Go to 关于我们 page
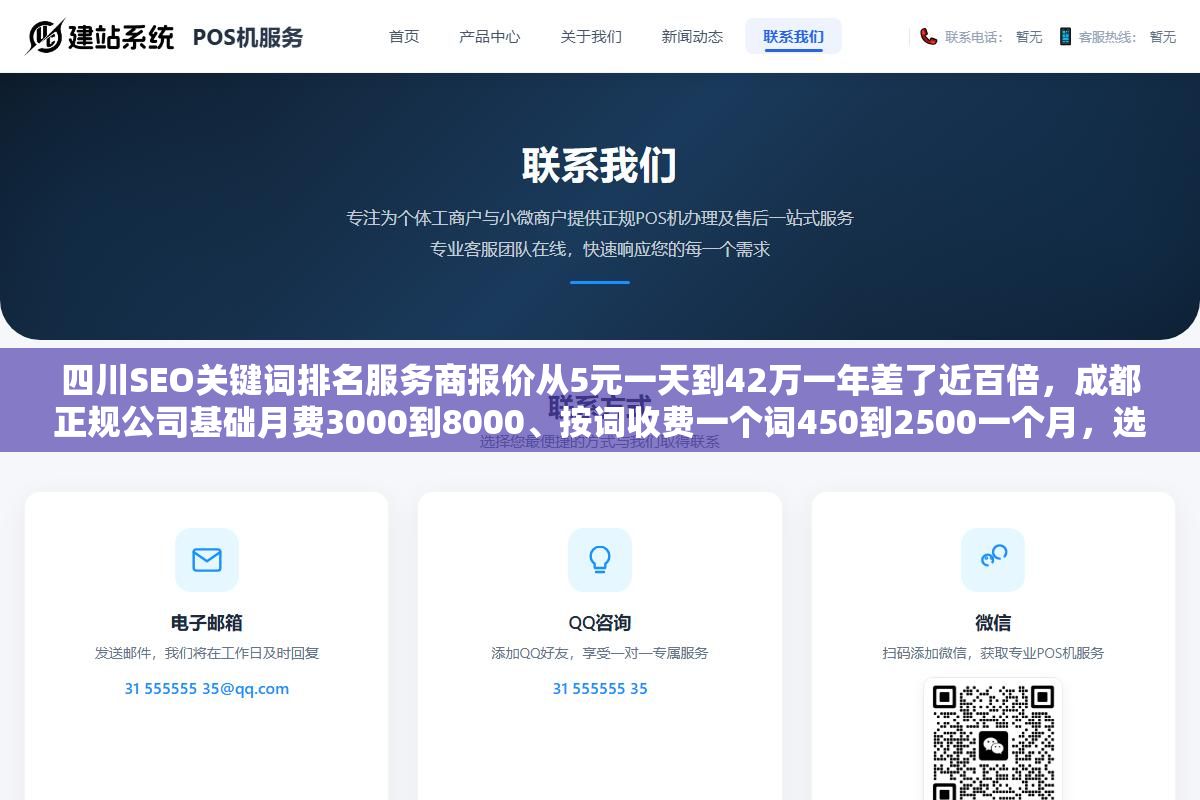The height and width of the screenshot is (800, 1200). (591, 37)
